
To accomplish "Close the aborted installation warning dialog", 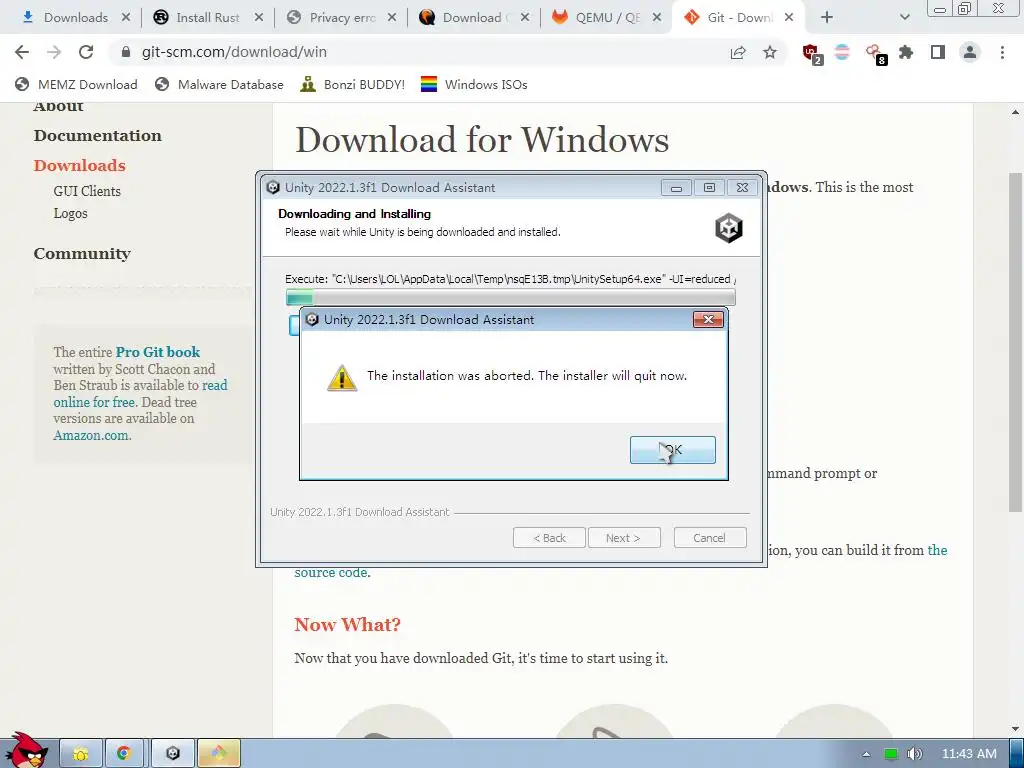I will click(x=708, y=319).
